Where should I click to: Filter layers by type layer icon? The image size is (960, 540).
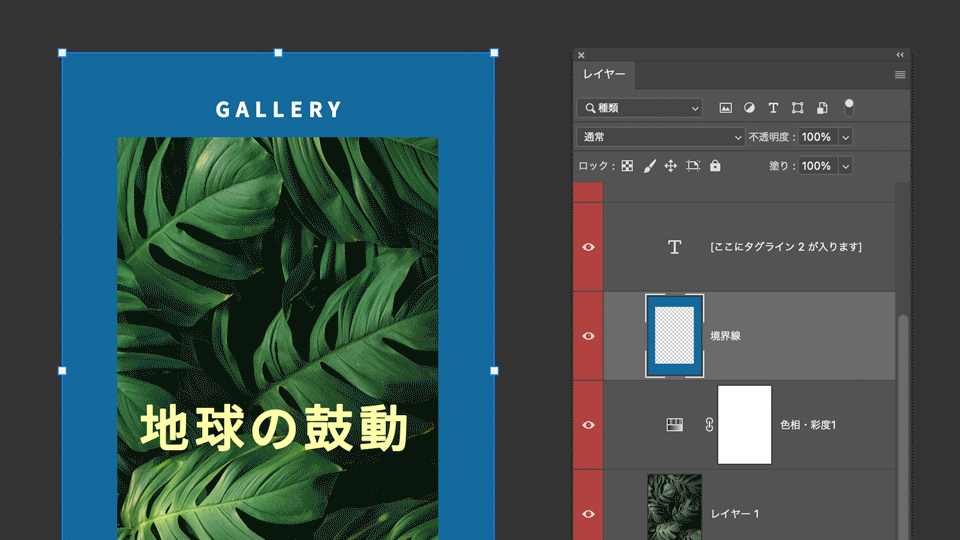pyautogui.click(x=773, y=108)
